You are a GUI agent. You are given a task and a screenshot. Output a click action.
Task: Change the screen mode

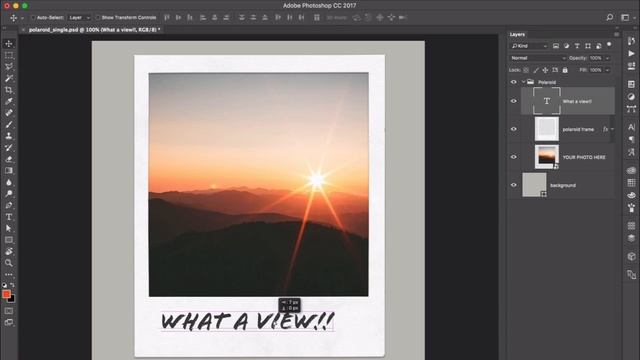[x=9, y=322]
